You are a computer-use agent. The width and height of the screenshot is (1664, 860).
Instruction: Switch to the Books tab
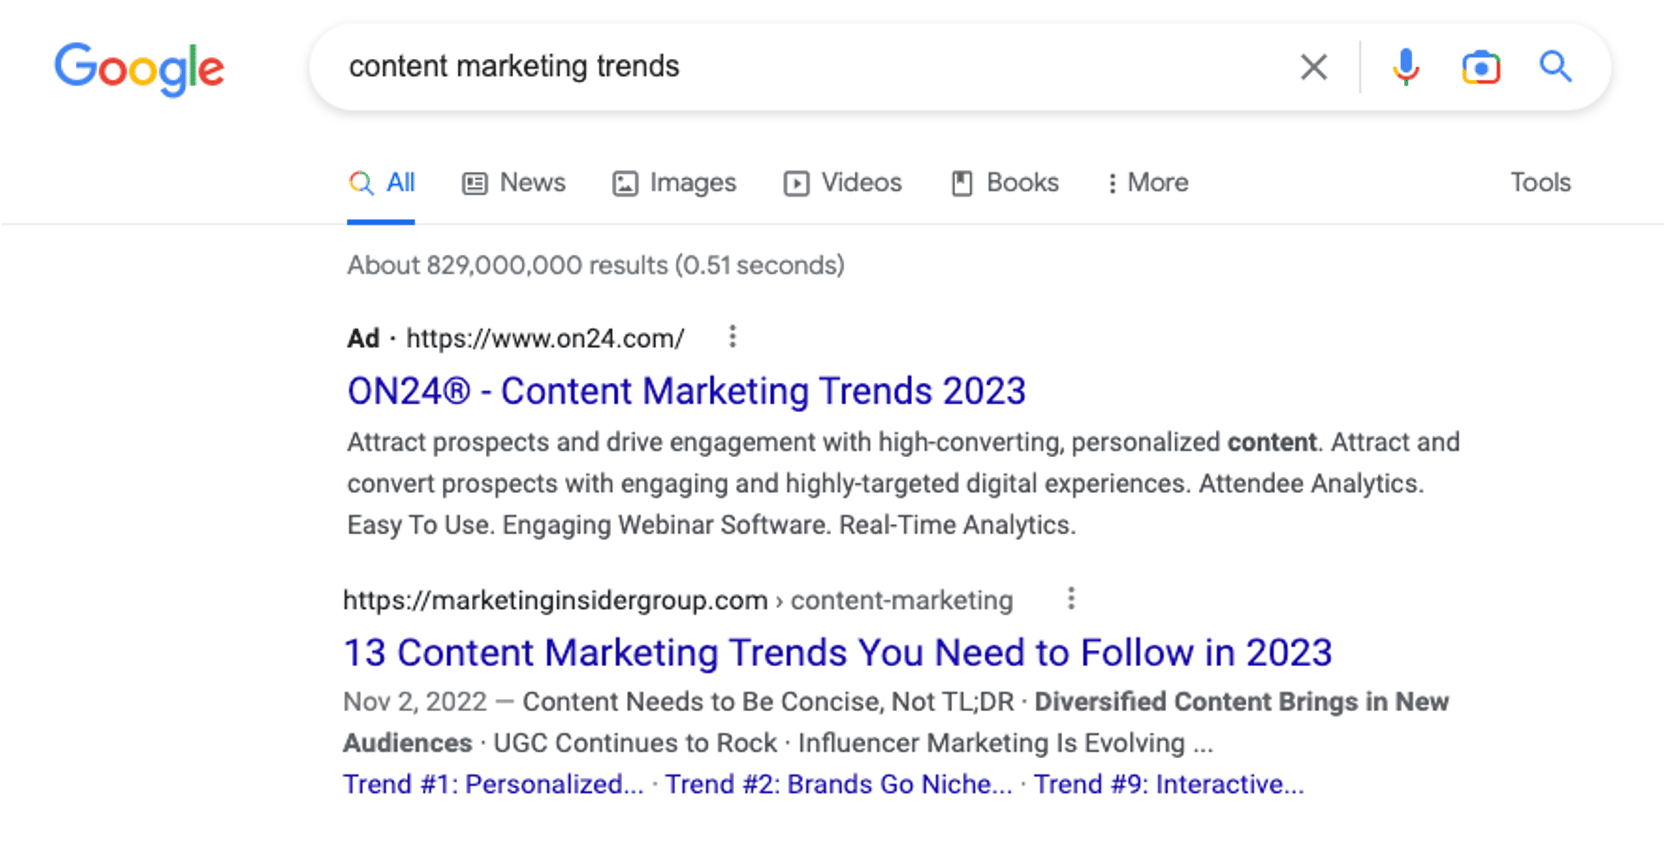coord(1004,183)
